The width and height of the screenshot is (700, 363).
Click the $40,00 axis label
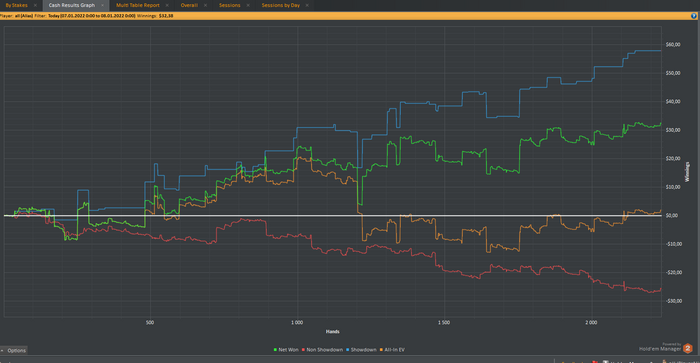click(x=673, y=102)
